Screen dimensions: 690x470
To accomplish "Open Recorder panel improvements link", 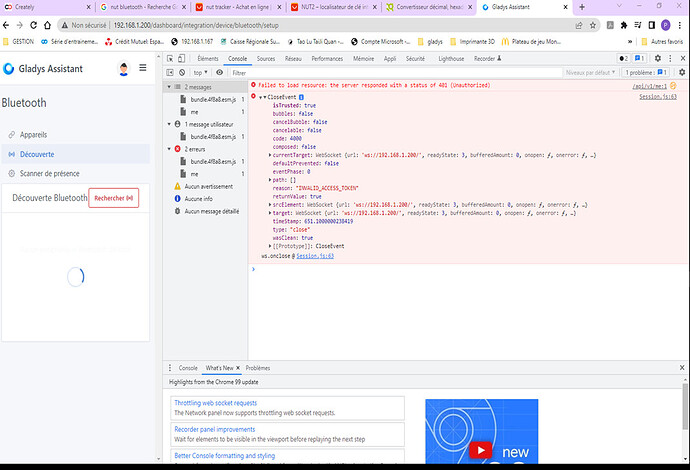I will click(x=215, y=429).
